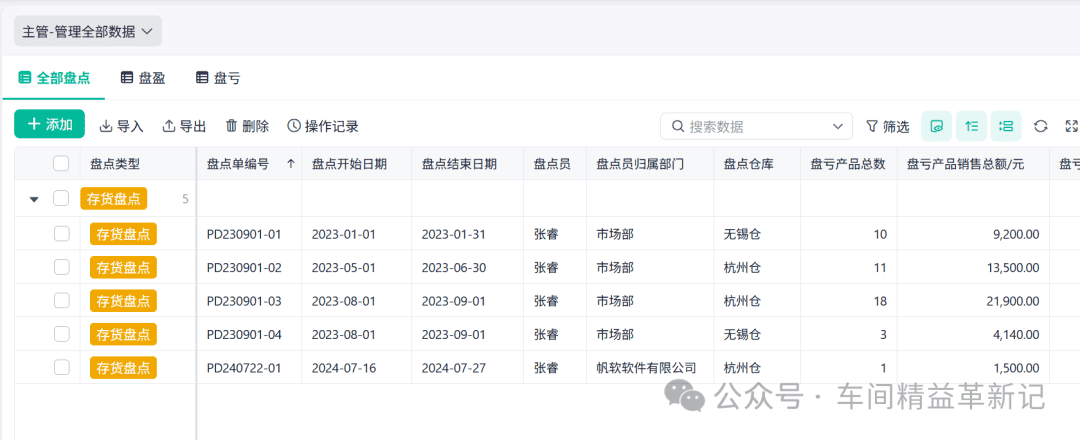The width and height of the screenshot is (1080, 440).
Task: Click 杭州仓 in row PD230901-02
Action: pos(742,267)
